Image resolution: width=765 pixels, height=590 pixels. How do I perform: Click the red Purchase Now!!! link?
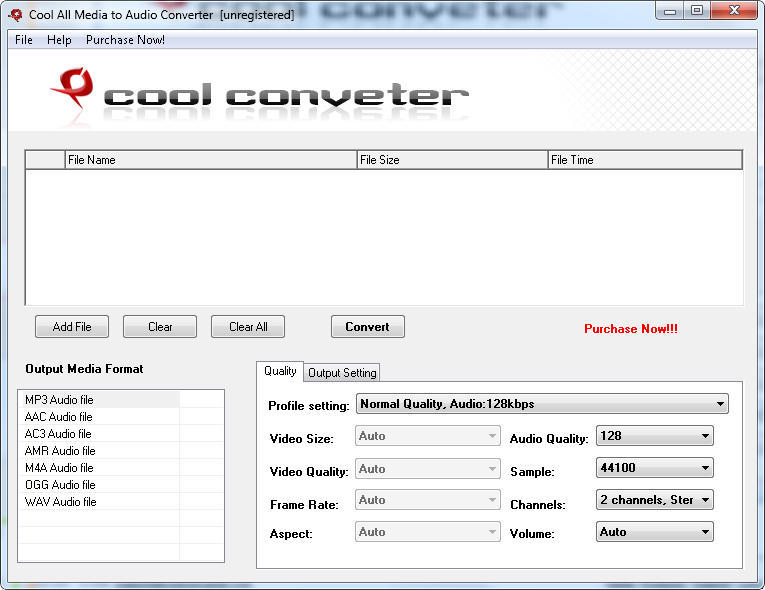pos(631,329)
